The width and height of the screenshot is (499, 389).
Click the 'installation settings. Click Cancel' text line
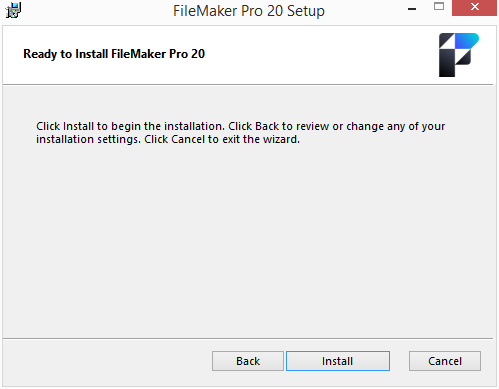tap(168, 139)
